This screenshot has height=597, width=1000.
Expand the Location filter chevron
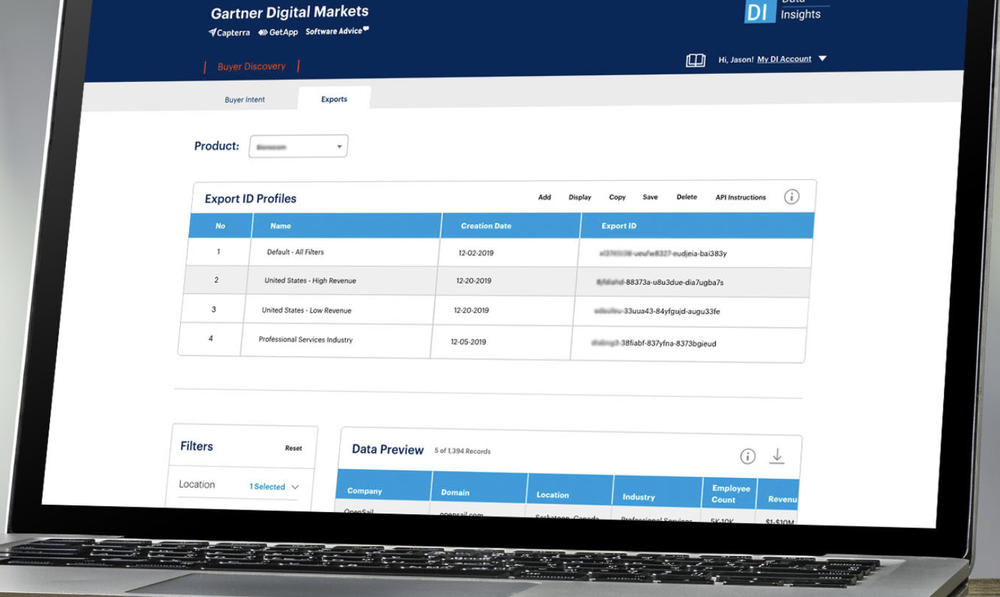pos(295,487)
